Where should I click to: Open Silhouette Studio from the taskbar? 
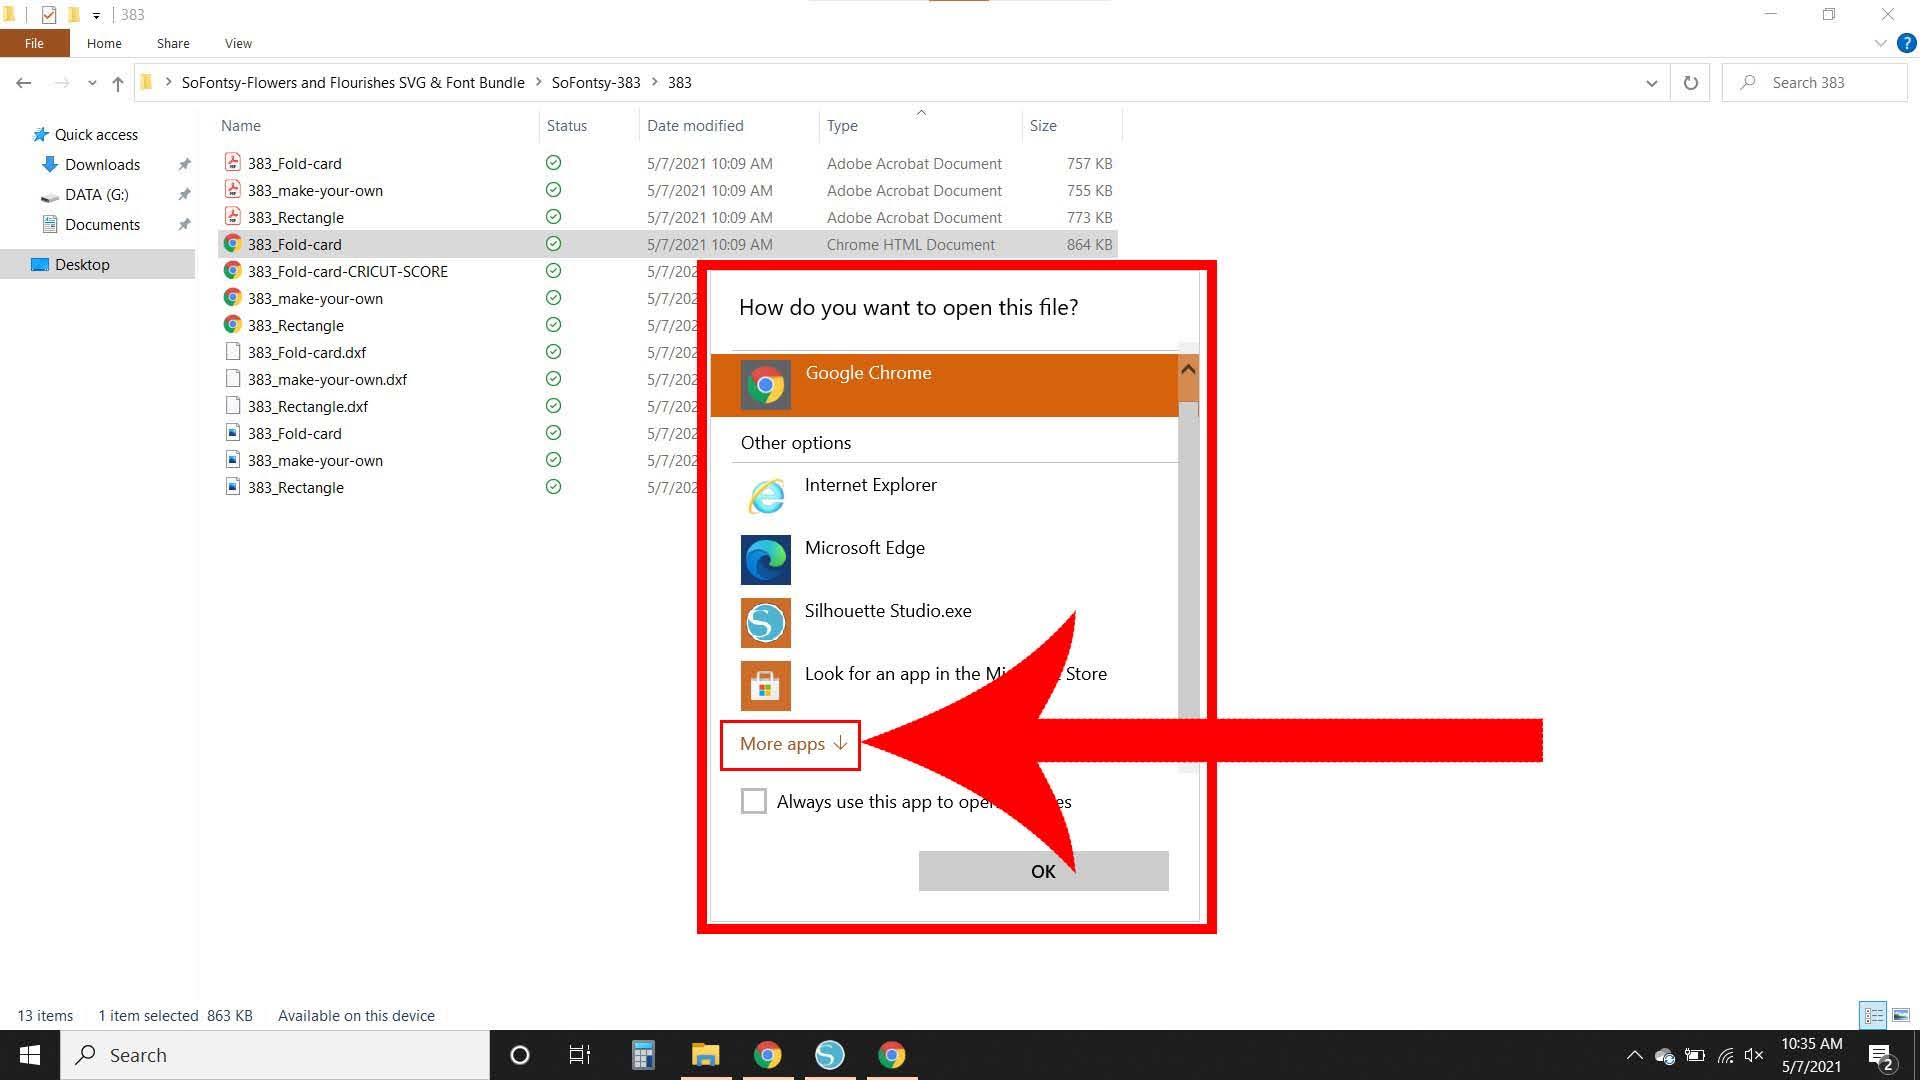click(829, 1054)
